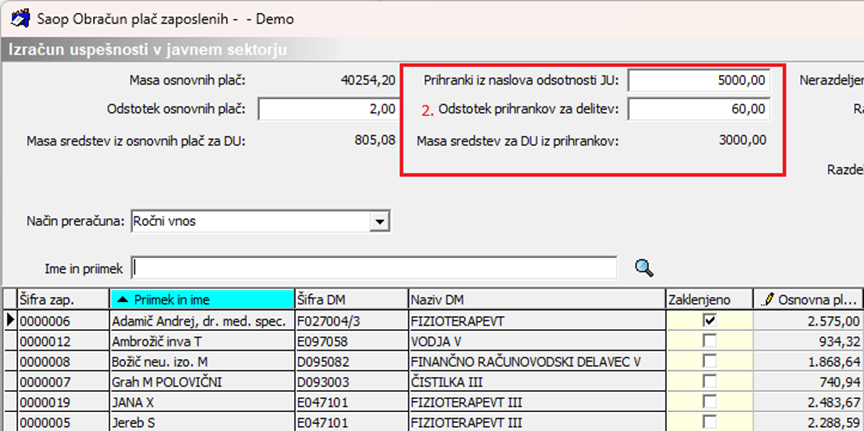Click the Odstotek osnovnih plač field
The width and height of the screenshot is (864, 431).
tap(328, 109)
